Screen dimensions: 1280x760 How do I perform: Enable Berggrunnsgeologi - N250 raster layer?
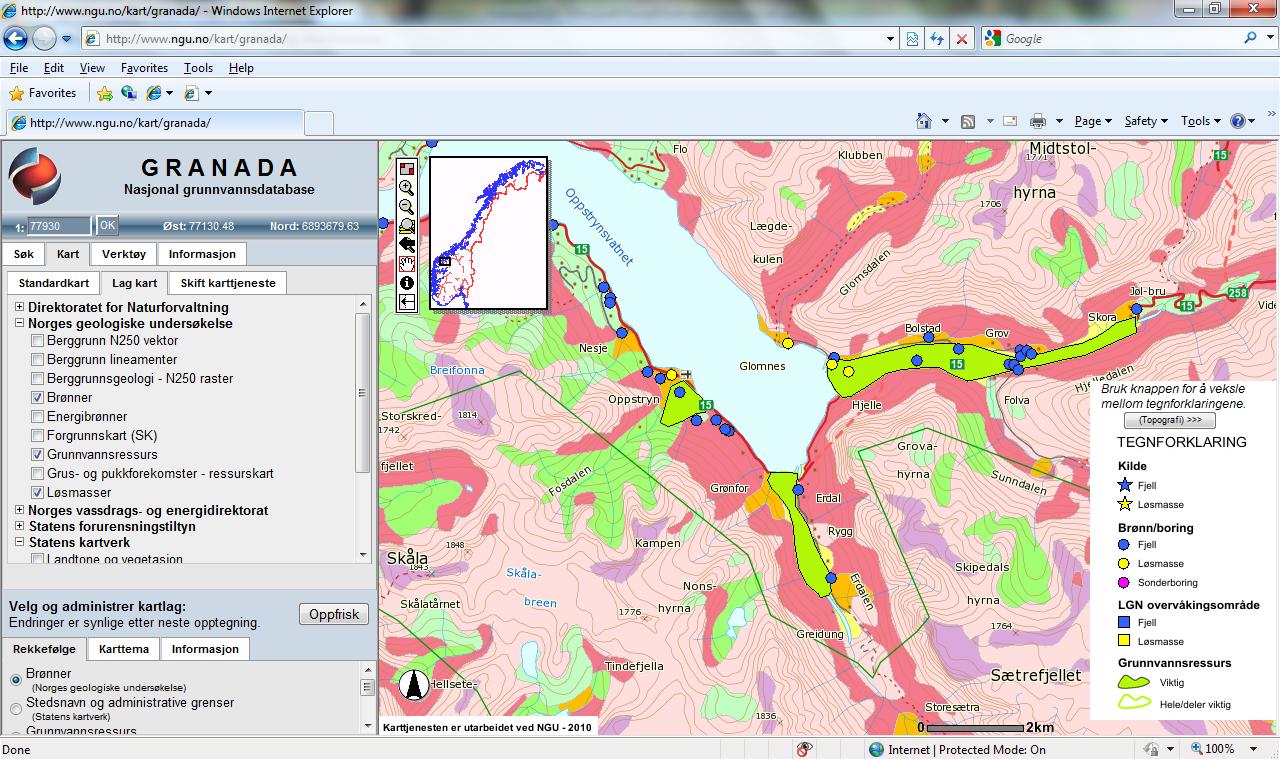click(x=38, y=379)
